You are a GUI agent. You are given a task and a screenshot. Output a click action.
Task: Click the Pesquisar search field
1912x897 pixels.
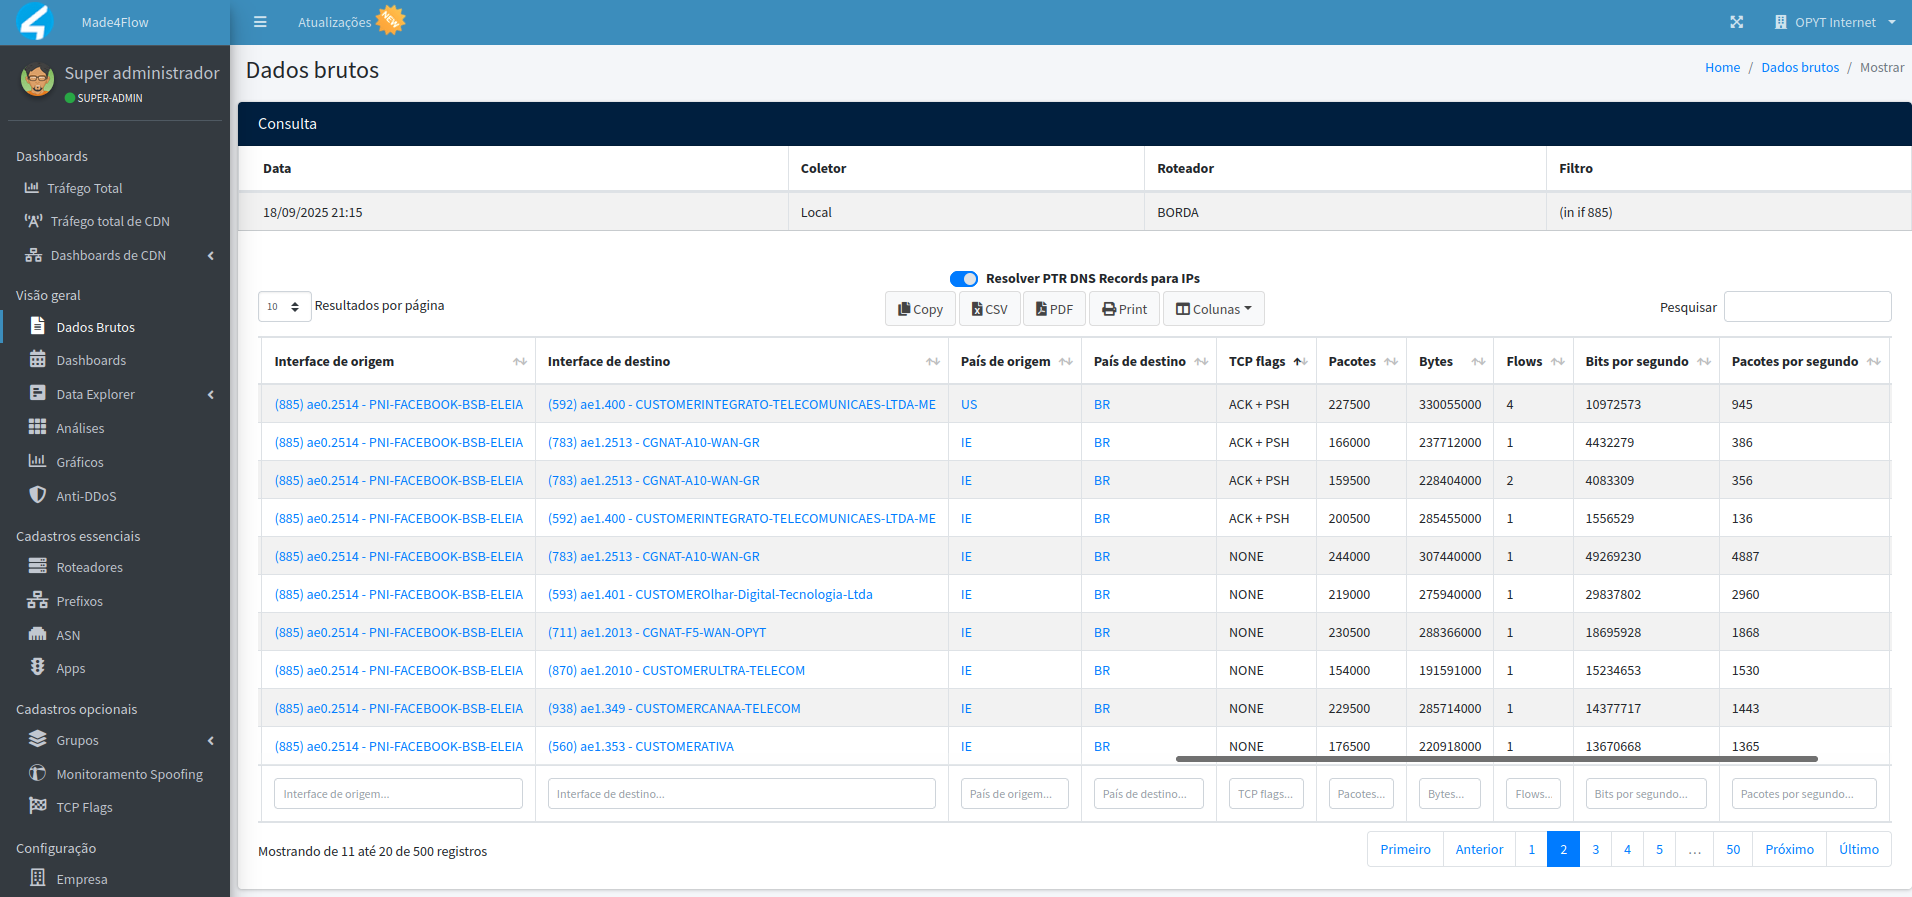point(1807,307)
